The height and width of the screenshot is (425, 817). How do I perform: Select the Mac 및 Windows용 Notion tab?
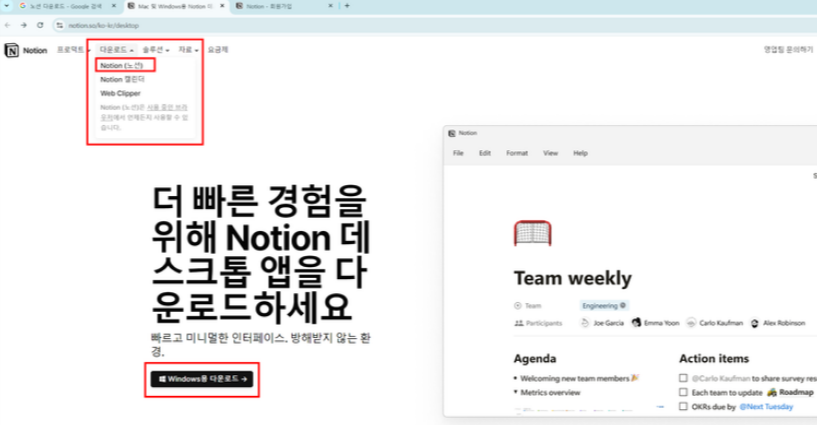tap(176, 6)
